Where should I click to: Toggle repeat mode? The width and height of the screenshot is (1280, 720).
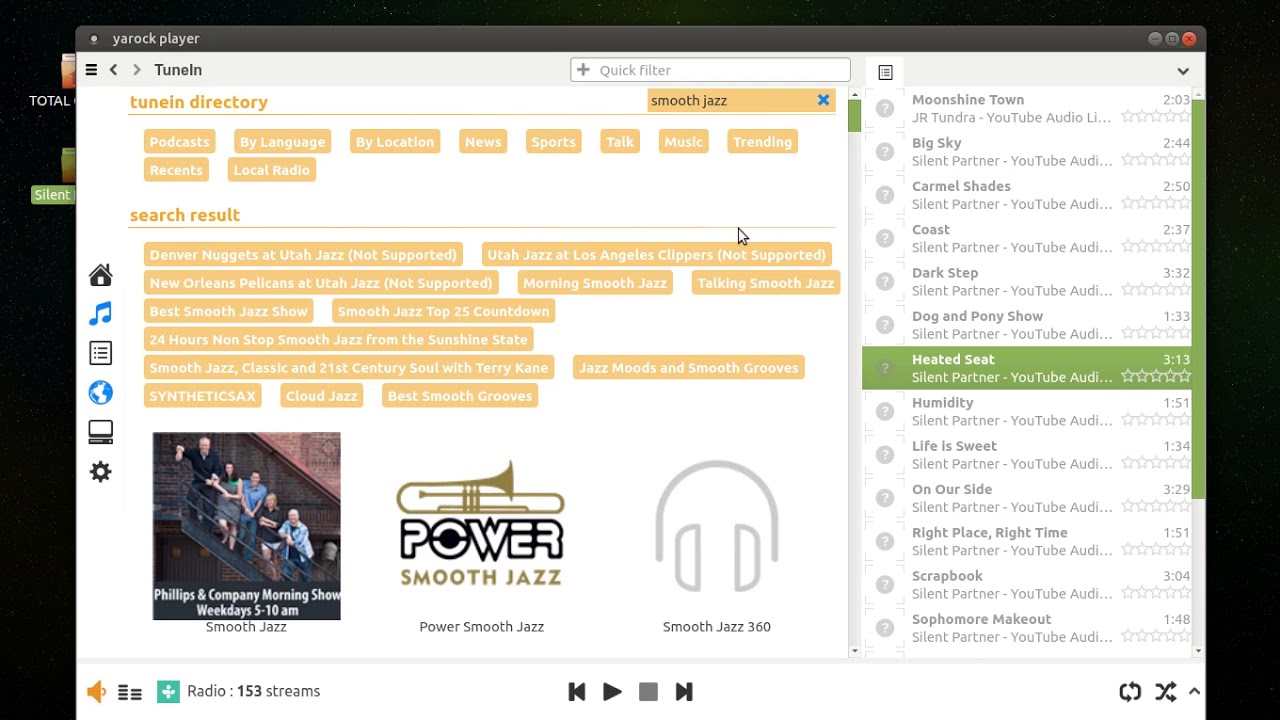(1130, 691)
